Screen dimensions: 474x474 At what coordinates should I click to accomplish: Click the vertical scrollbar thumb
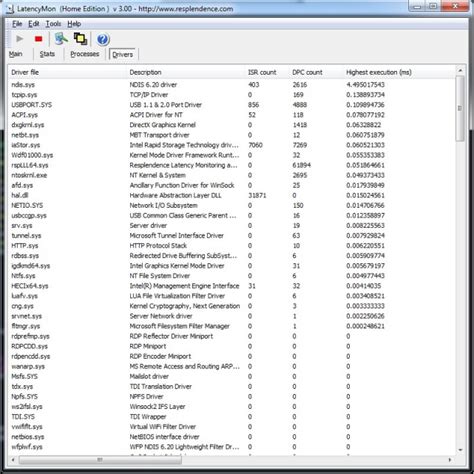point(460,108)
